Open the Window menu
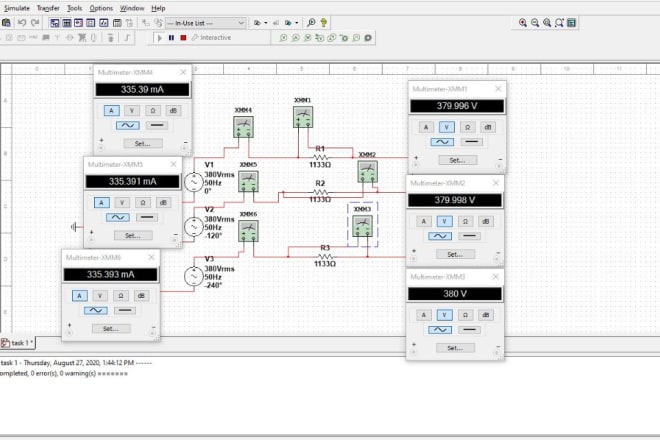This screenshot has width=660, height=440. click(x=132, y=8)
